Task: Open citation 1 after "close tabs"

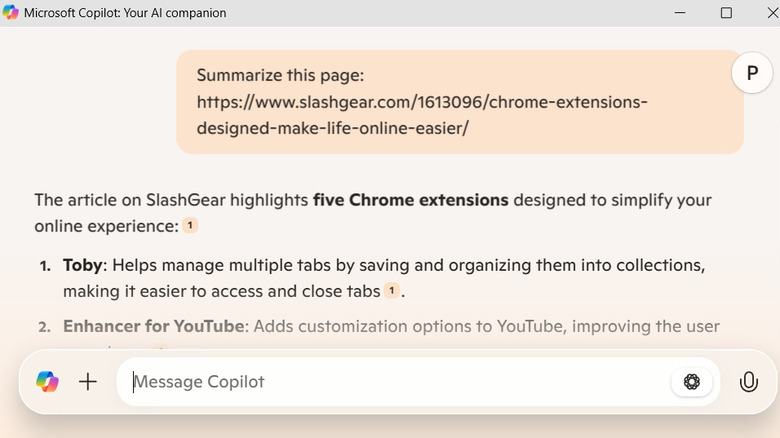Action: (392, 291)
